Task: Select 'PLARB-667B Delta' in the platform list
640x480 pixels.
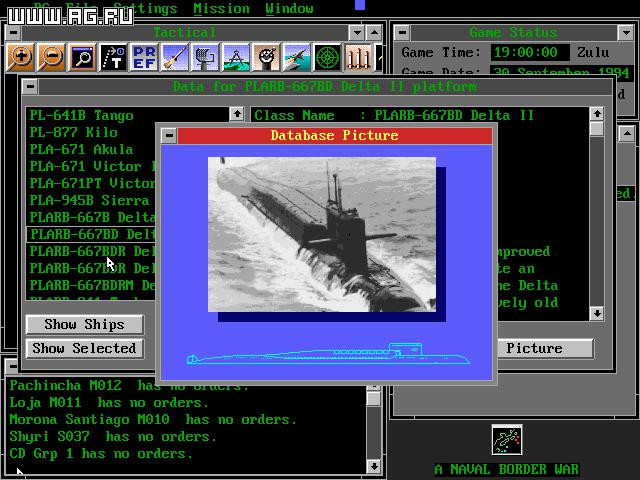Action: click(x=92, y=217)
